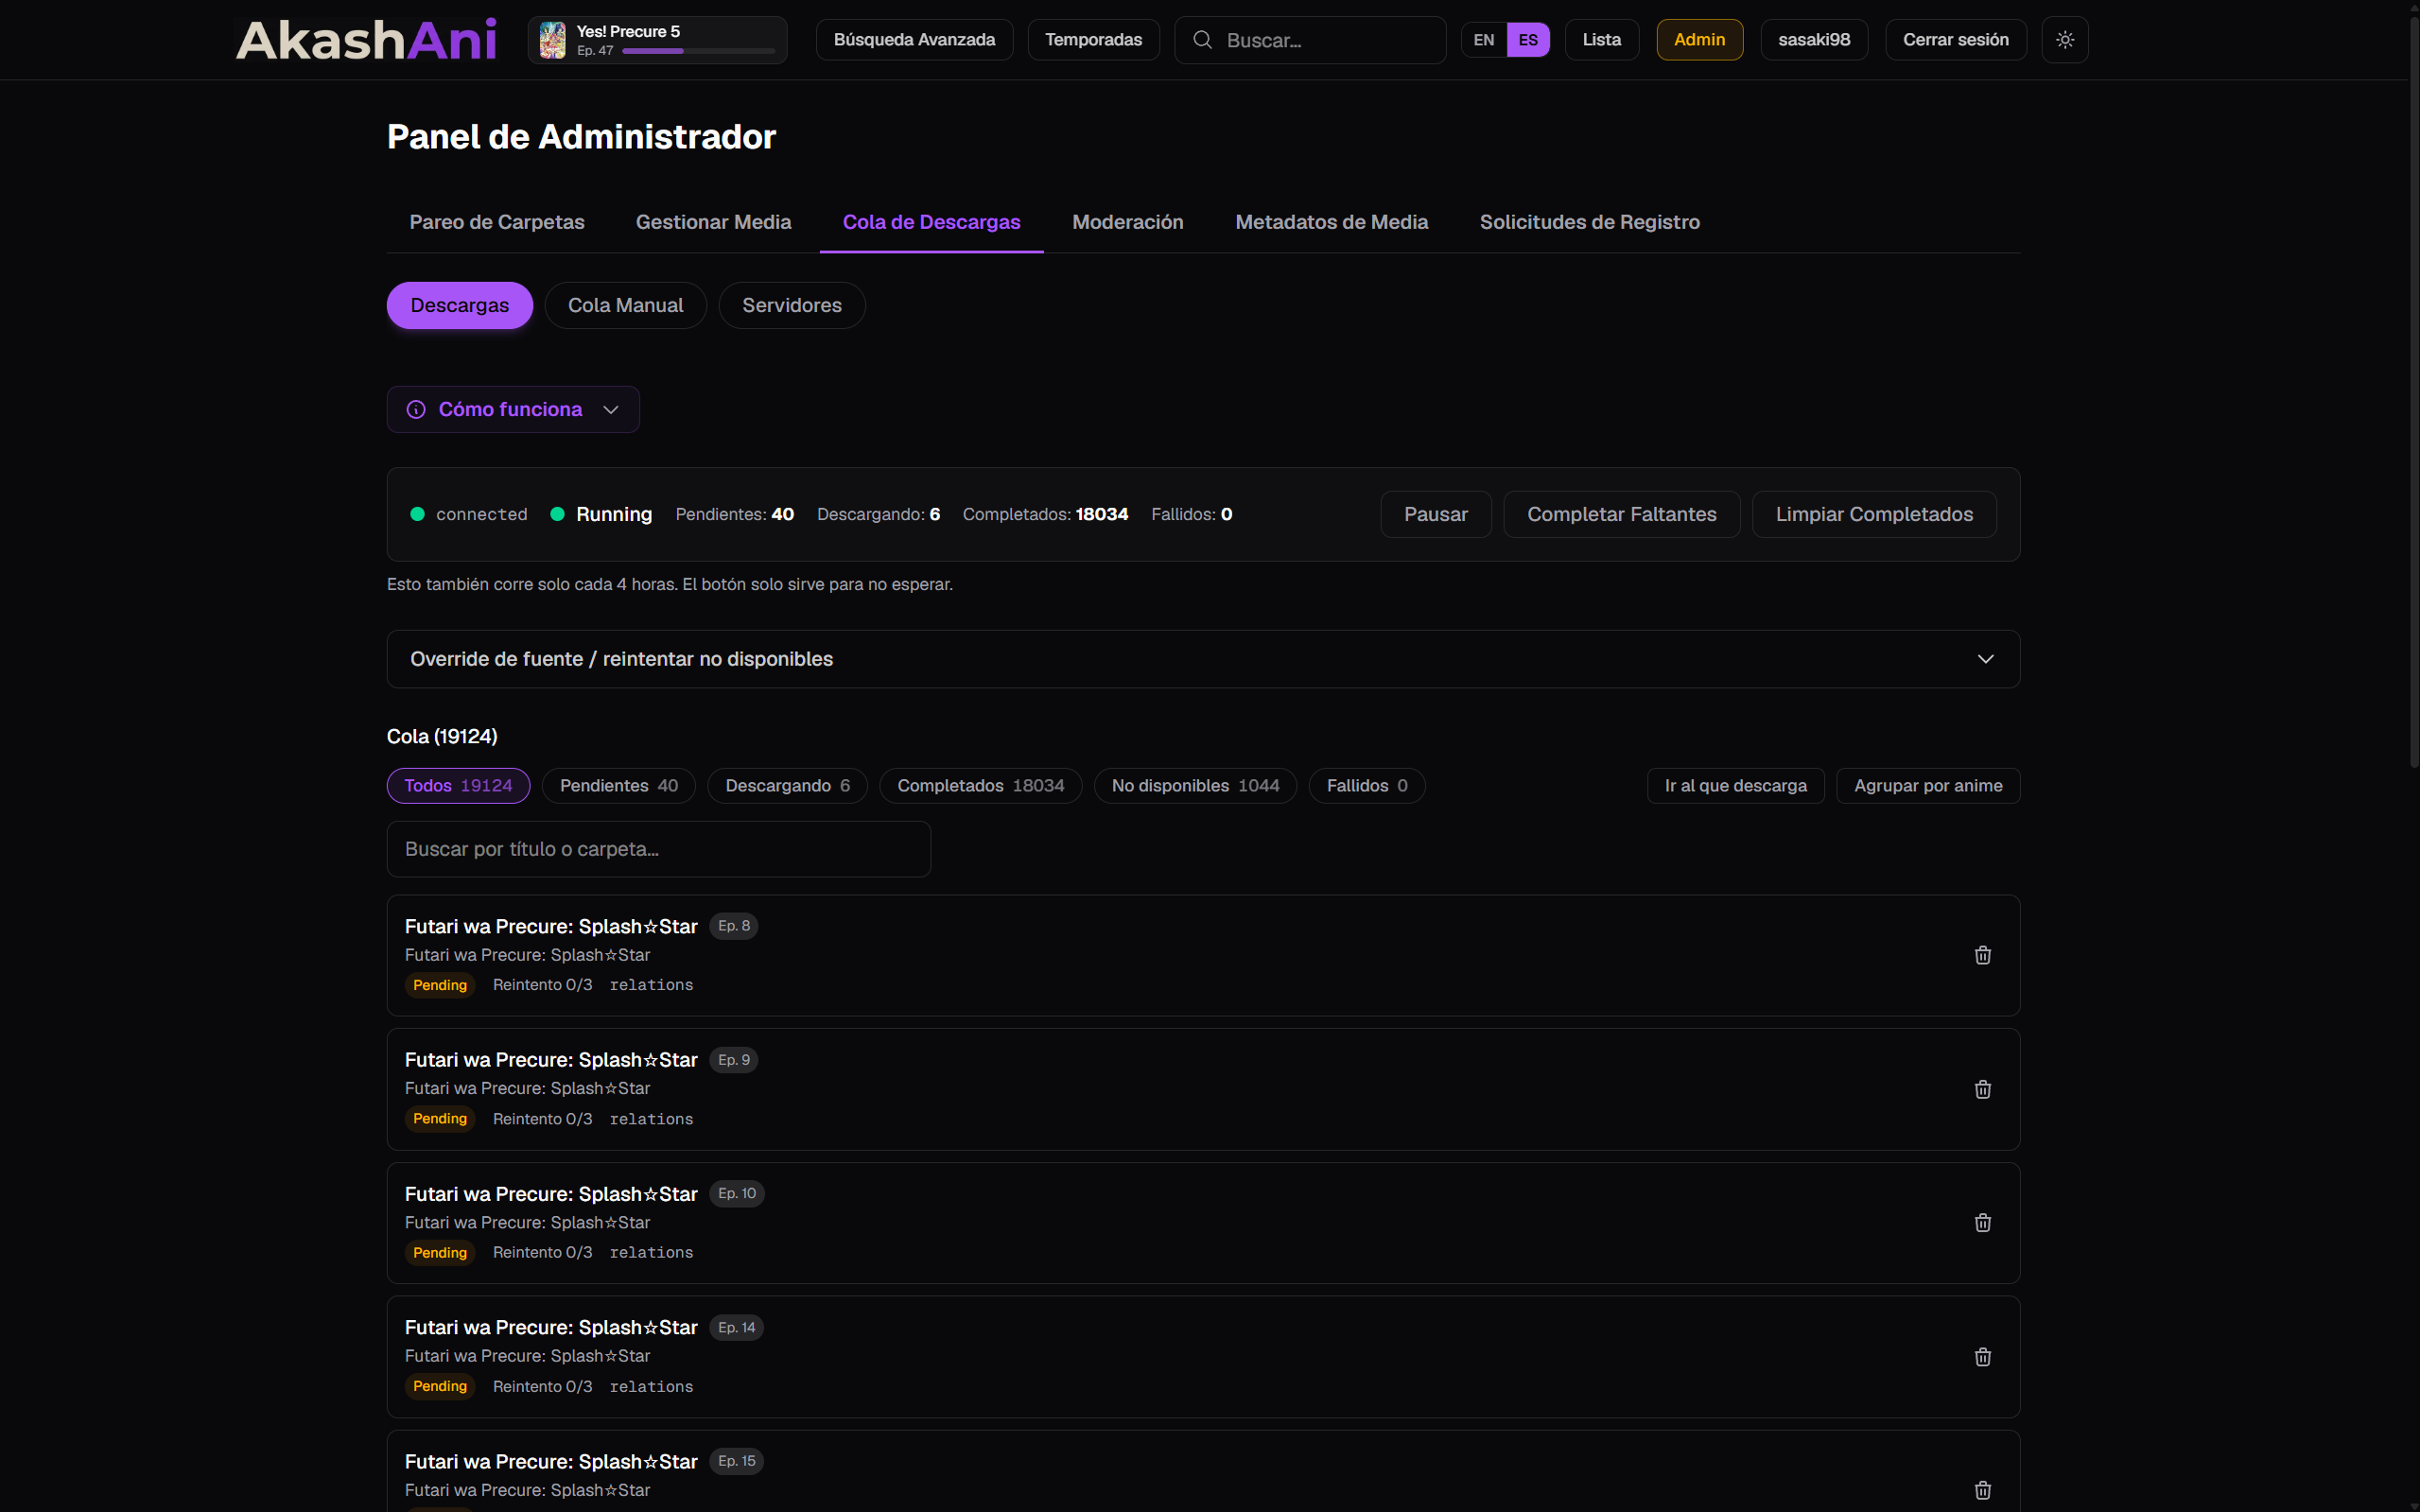The height and width of the screenshot is (1512, 2420).
Task: Click Ir al que descarga button
Action: pyautogui.click(x=1735, y=786)
